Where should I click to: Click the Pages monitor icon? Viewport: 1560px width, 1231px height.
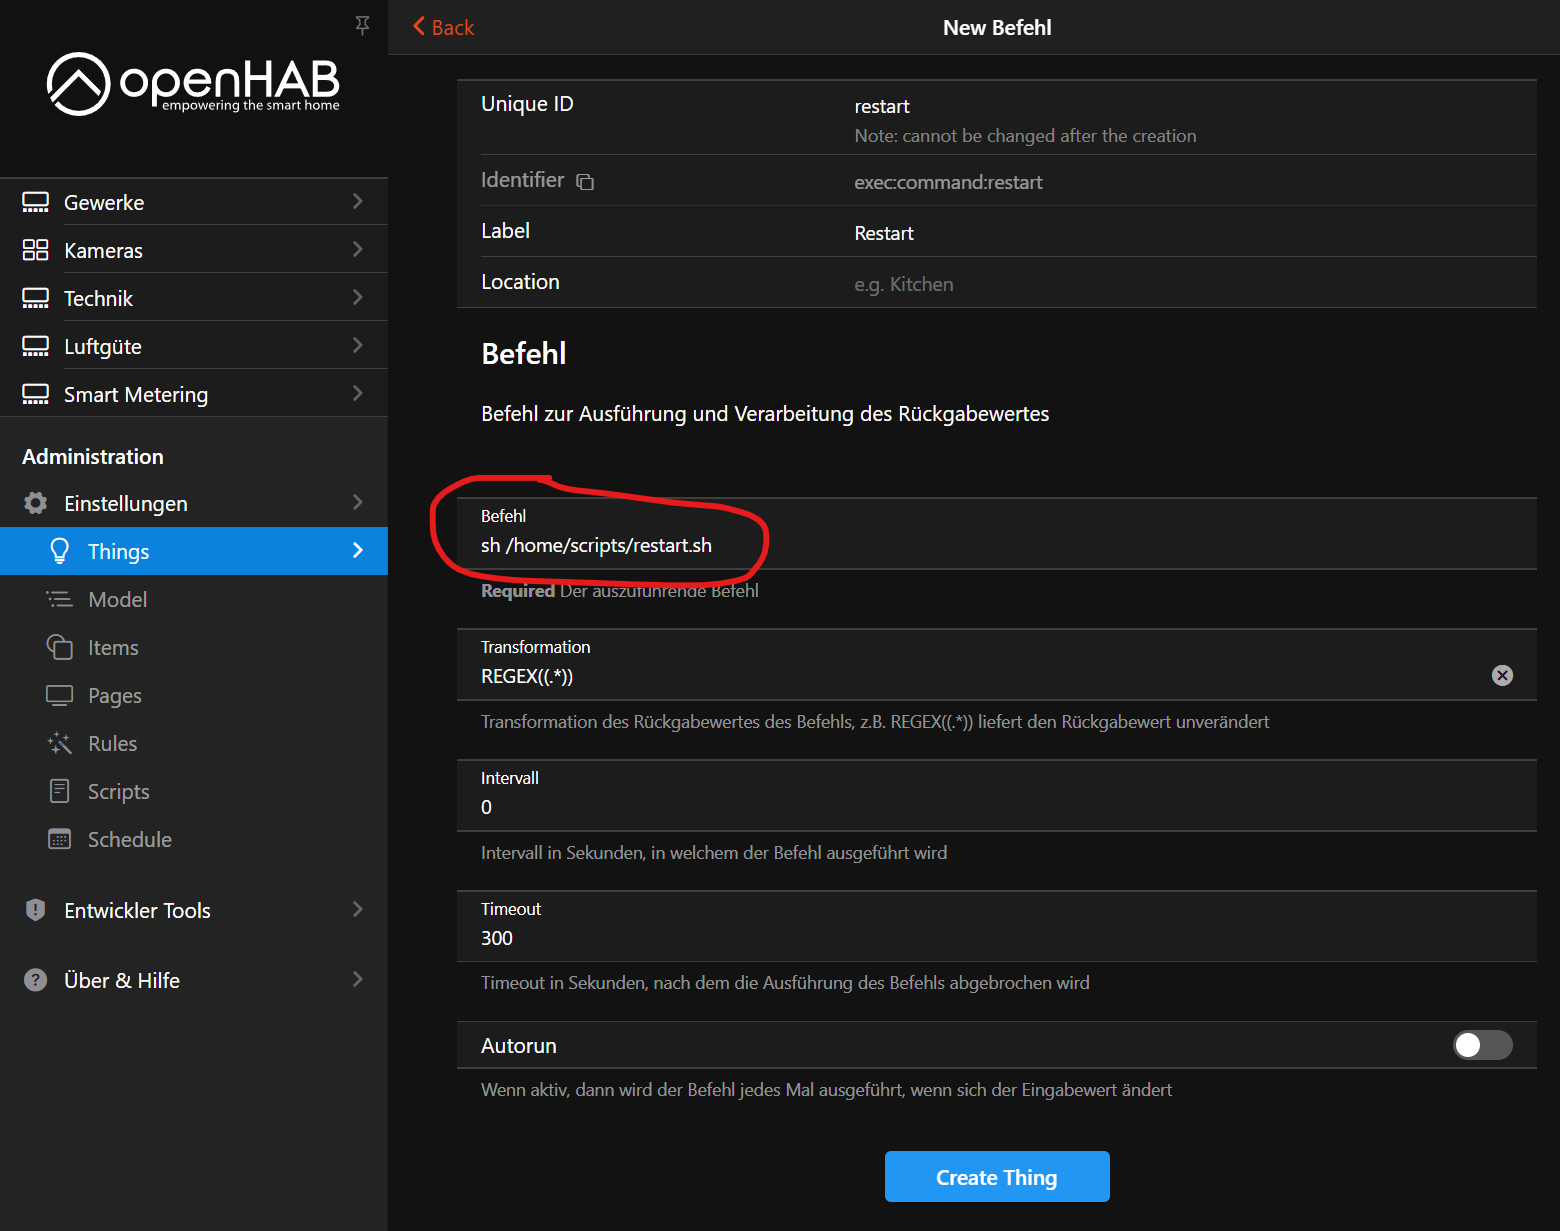click(60, 695)
